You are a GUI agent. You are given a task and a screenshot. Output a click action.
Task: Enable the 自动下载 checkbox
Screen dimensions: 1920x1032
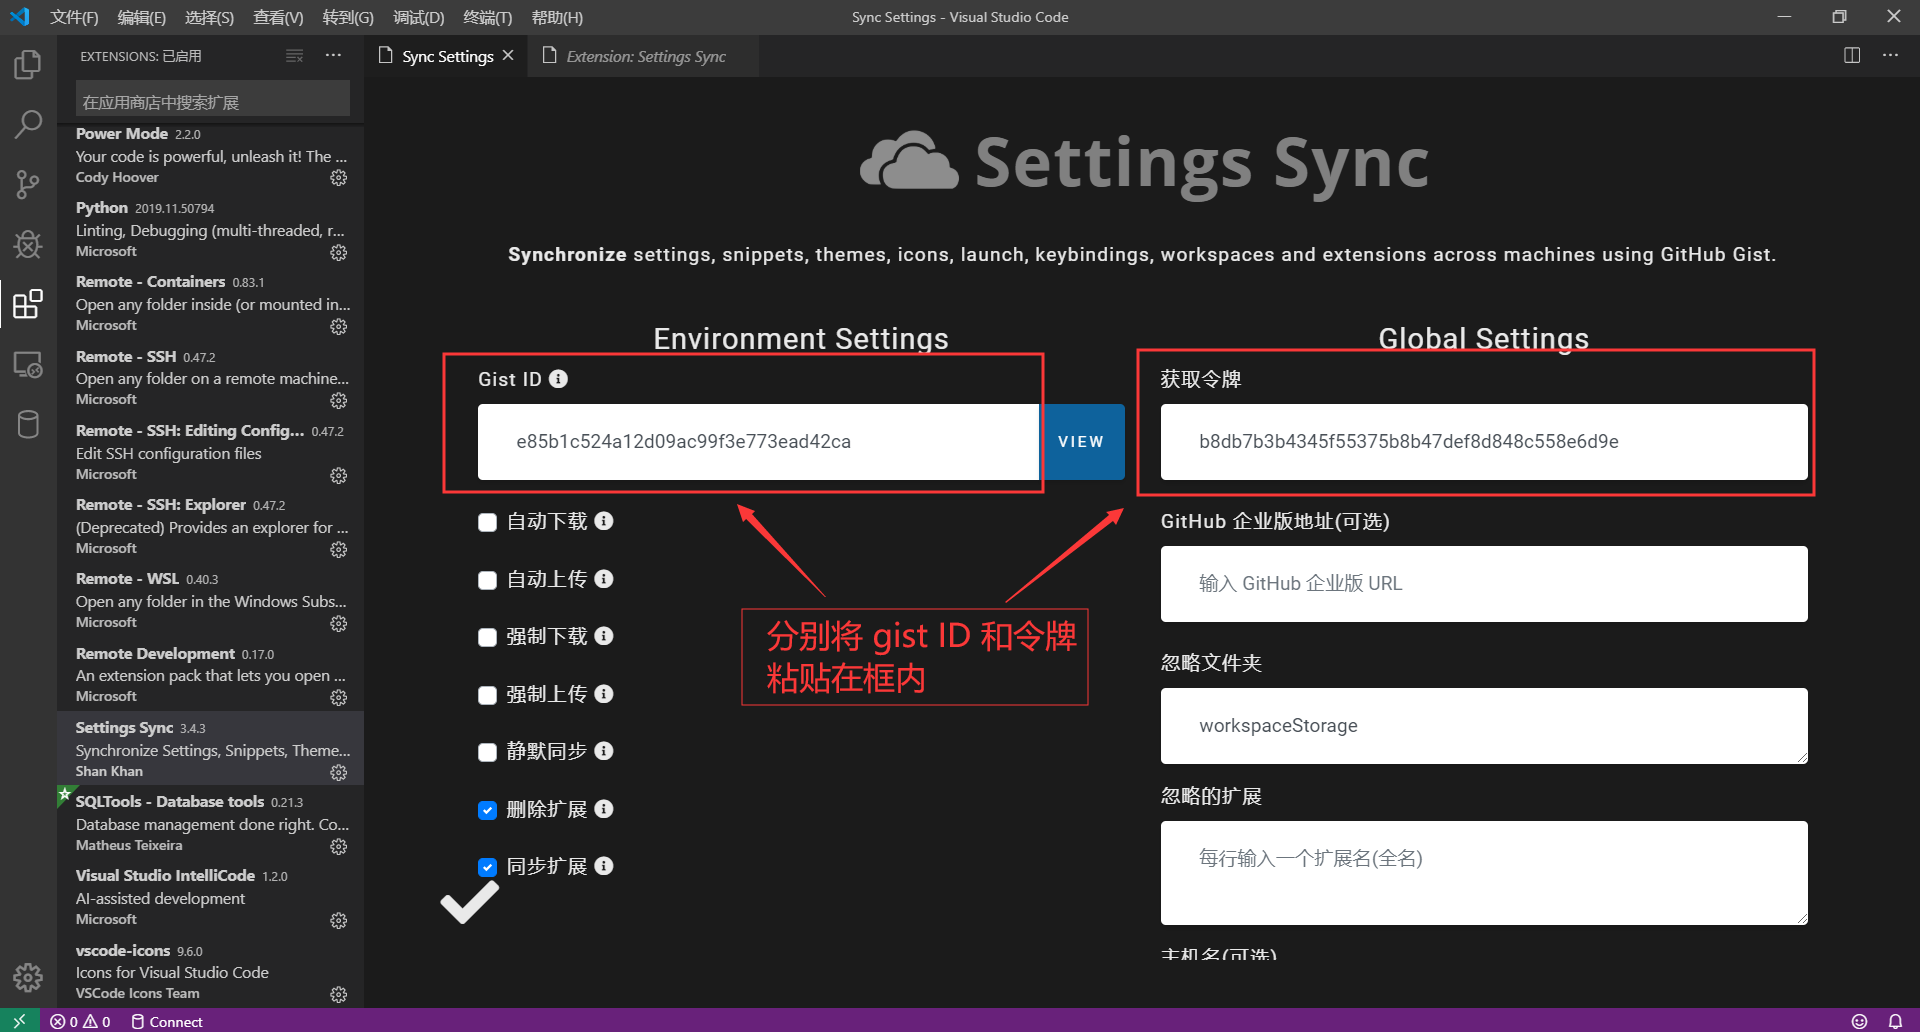tap(488, 522)
